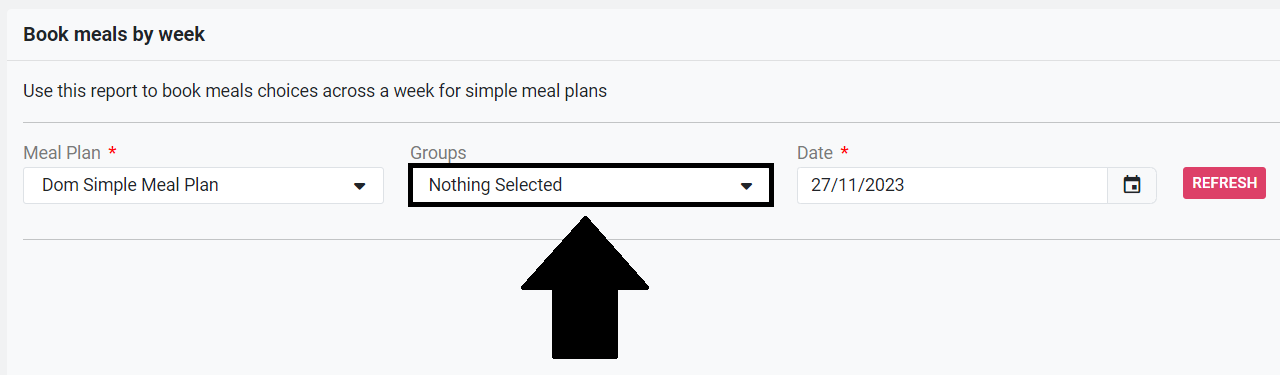Click the 'Book meals by week' heading
1280x375 pixels.
pos(114,34)
